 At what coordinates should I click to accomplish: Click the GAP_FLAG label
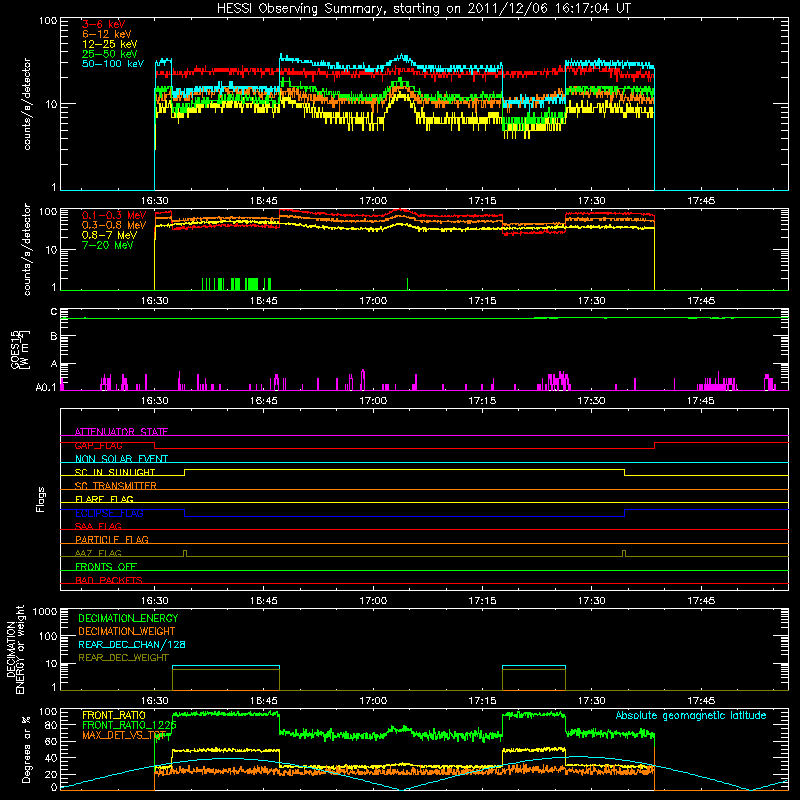(98, 445)
